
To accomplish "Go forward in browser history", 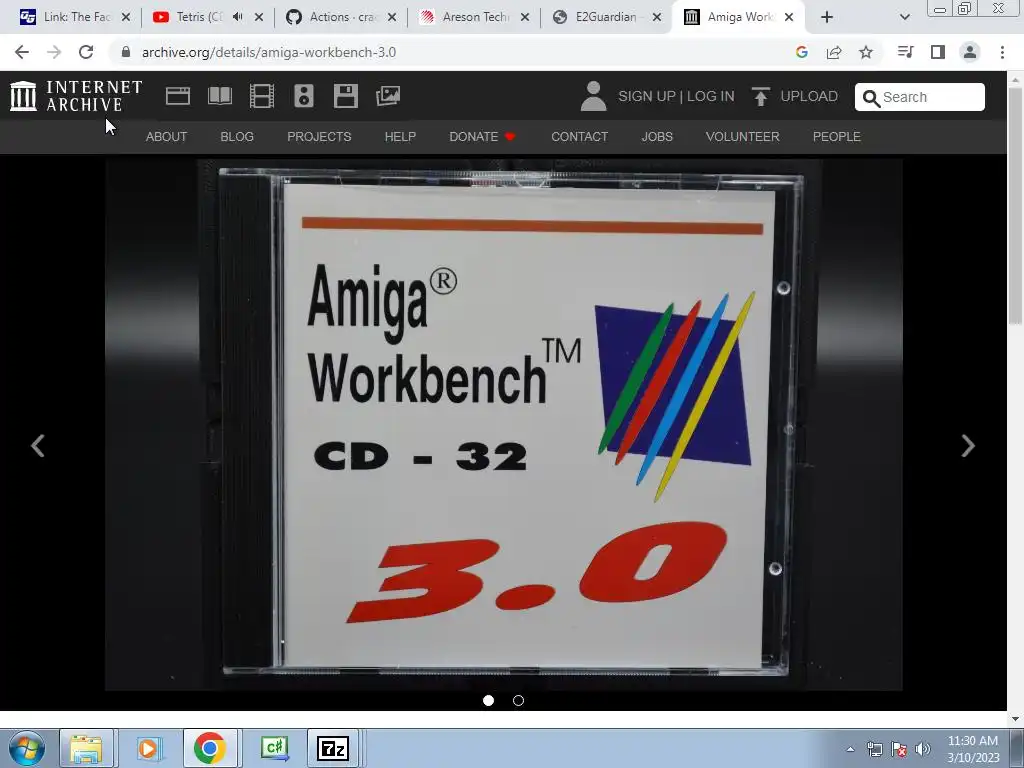I will 54,52.
